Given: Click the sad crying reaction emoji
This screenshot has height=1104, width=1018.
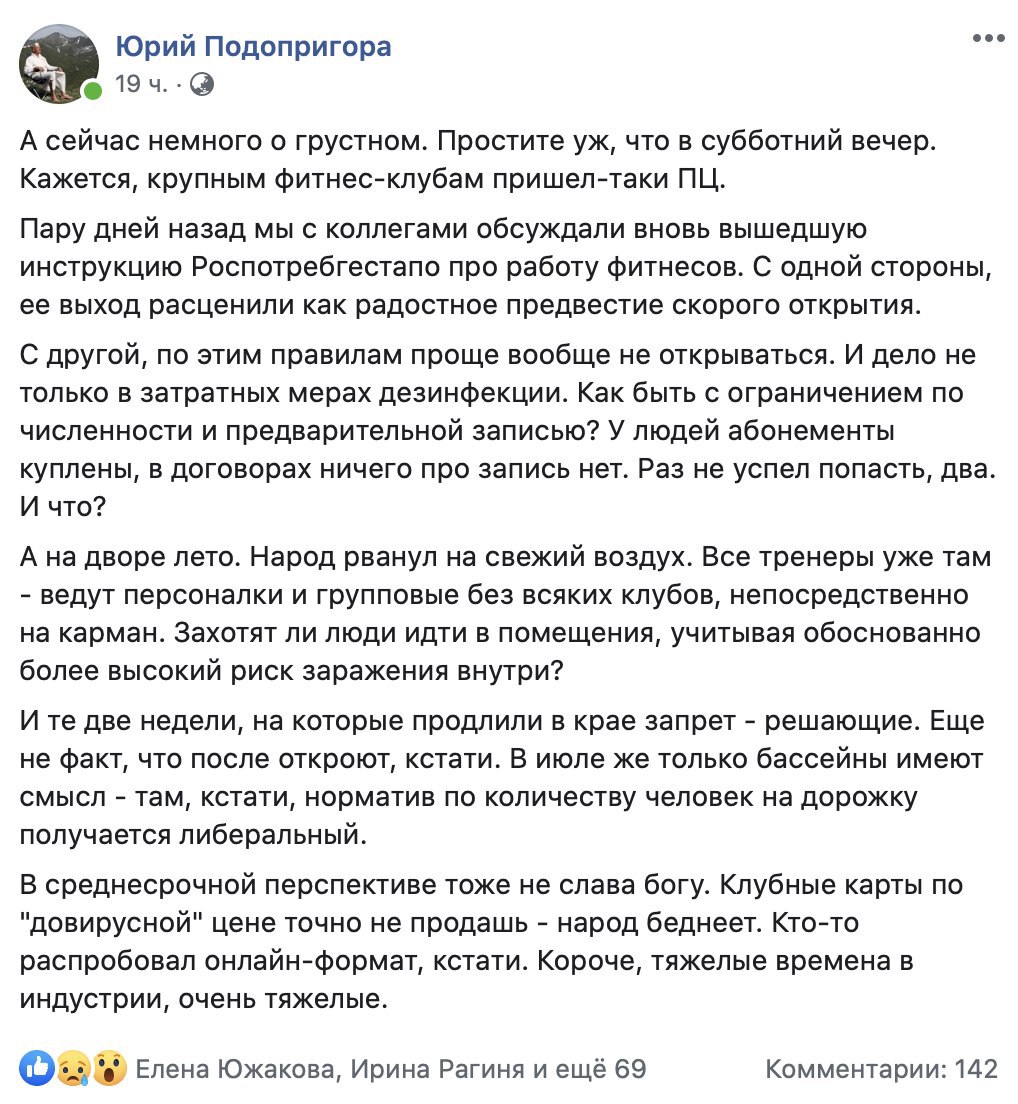Looking at the screenshot, I should point(76,1068).
